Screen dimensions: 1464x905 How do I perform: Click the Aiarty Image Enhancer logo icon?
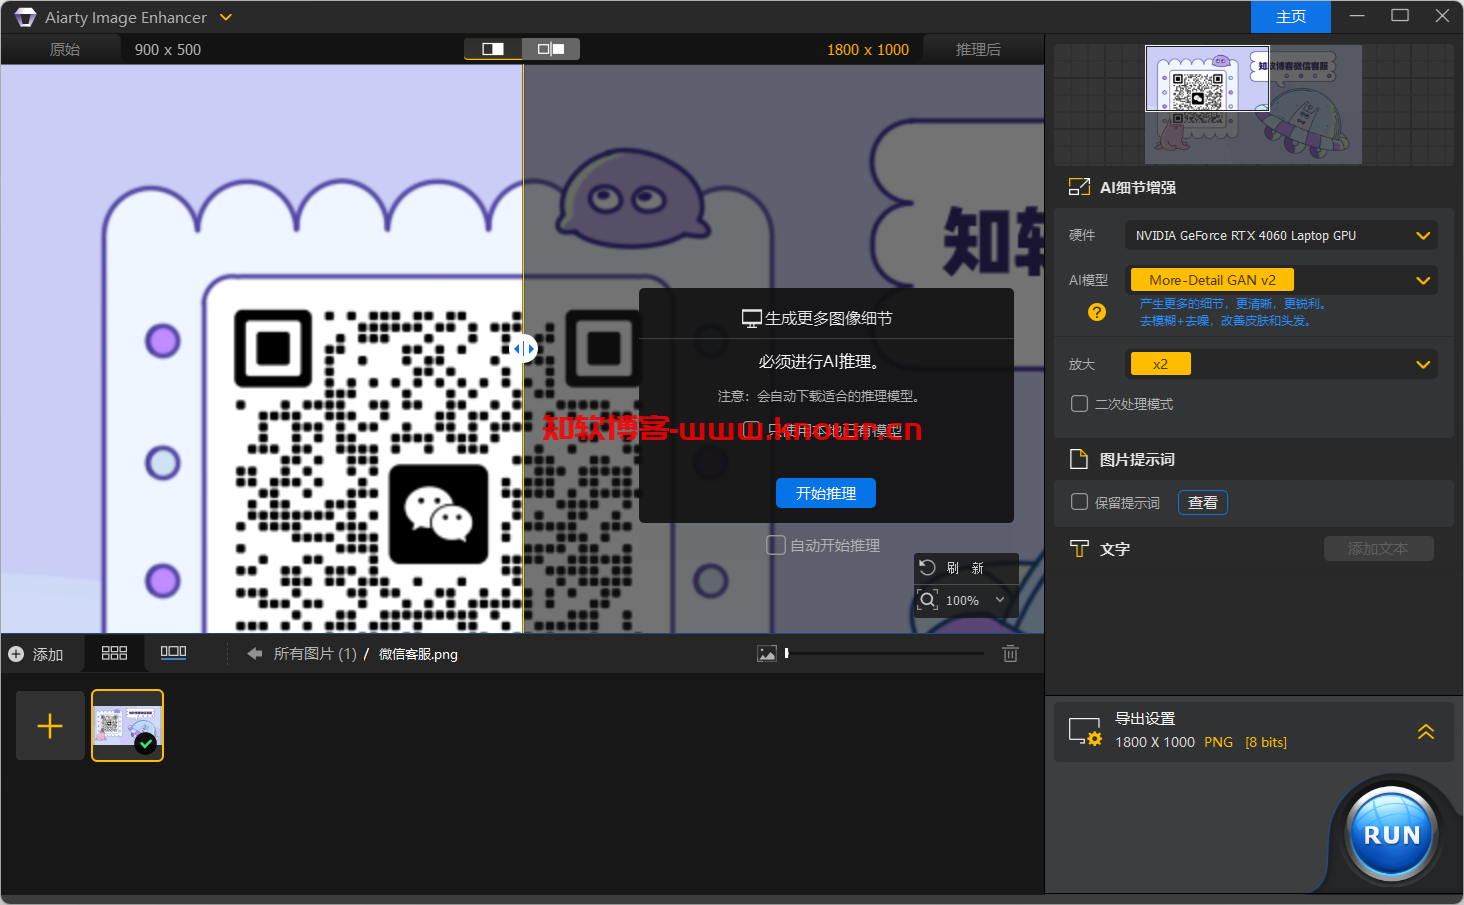25,17
